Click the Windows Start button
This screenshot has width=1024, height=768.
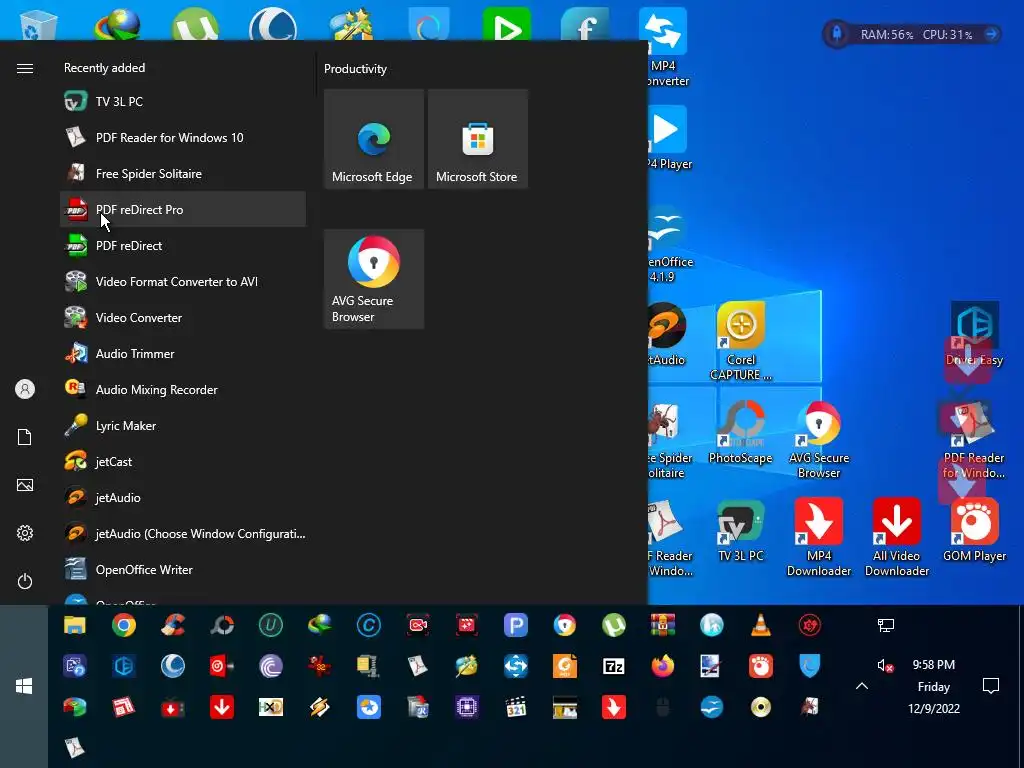[x=24, y=686]
